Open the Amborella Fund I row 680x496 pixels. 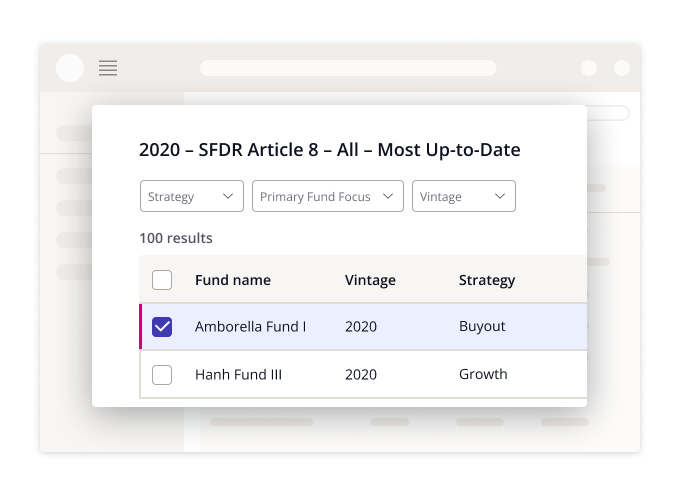click(x=250, y=327)
